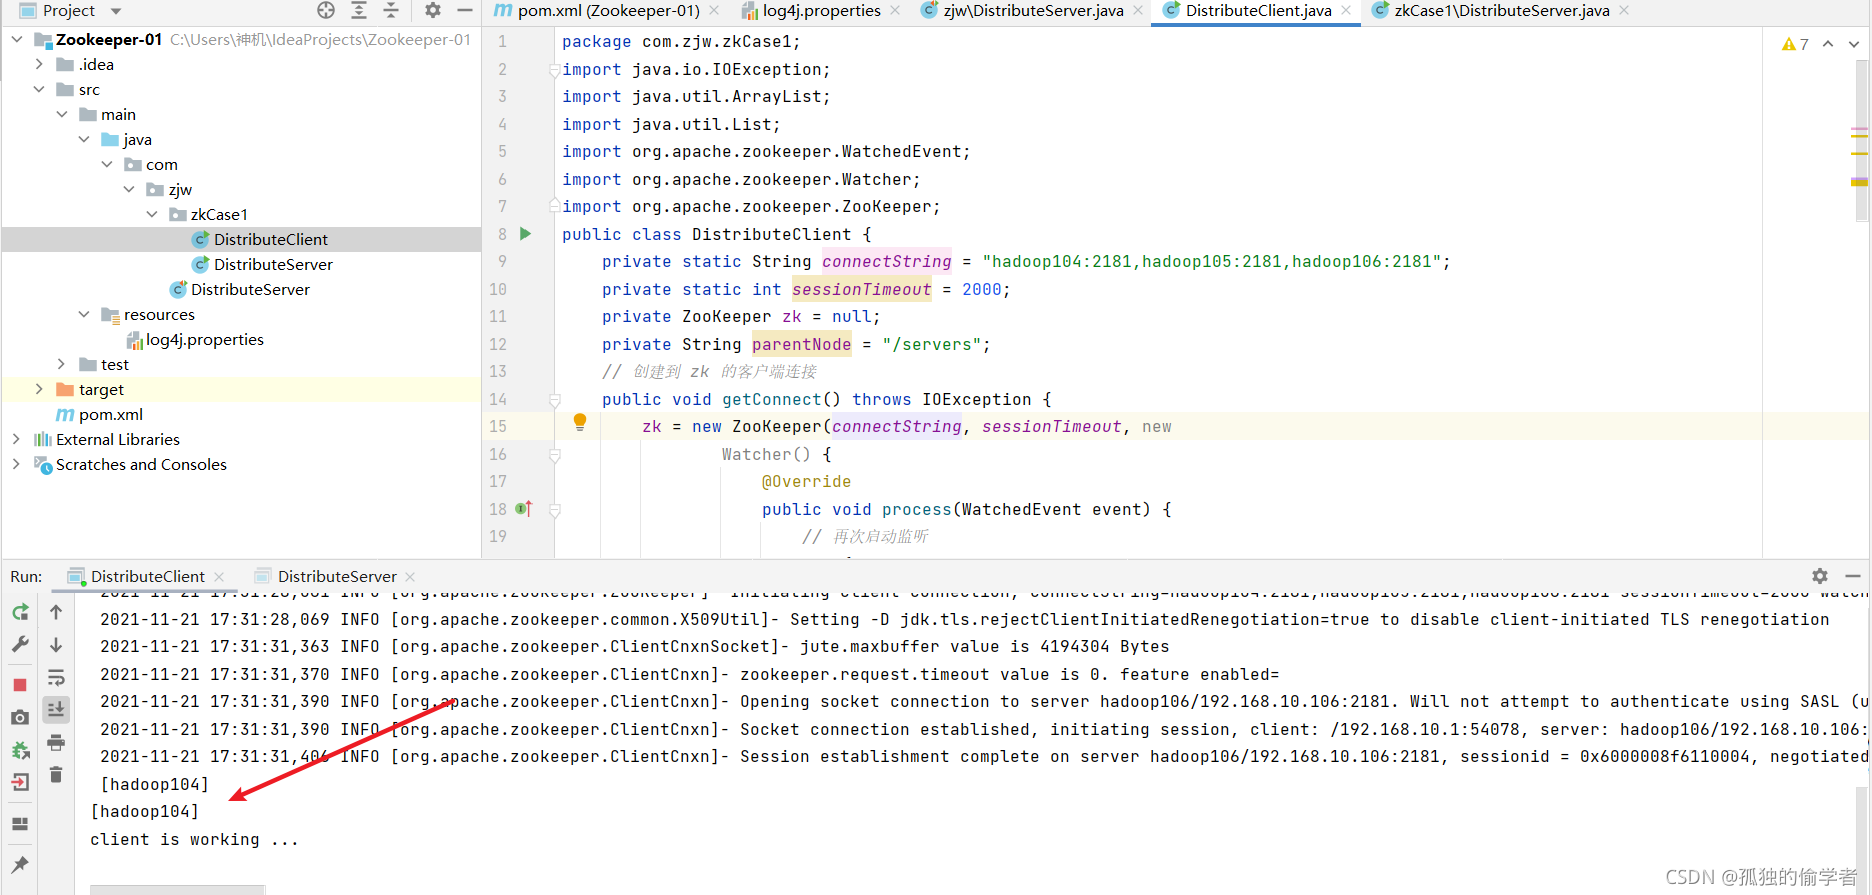This screenshot has width=1872, height=895.
Task: Click the warning count indicator showing 7
Action: tap(1796, 44)
